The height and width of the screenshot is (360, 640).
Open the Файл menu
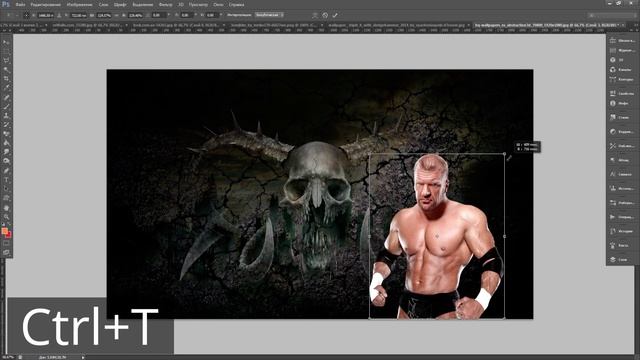tap(20, 4)
